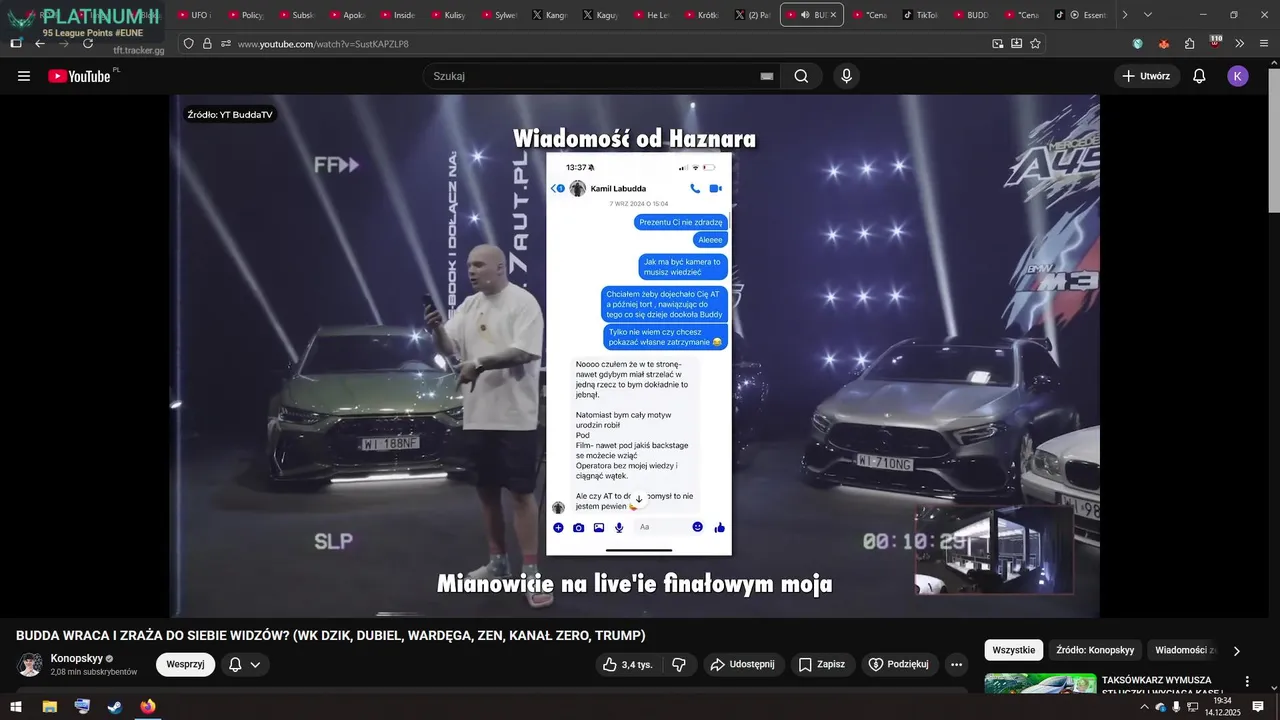Select the Wszystkie filter chip
Screen dimensions: 1280x720
click(1014, 650)
